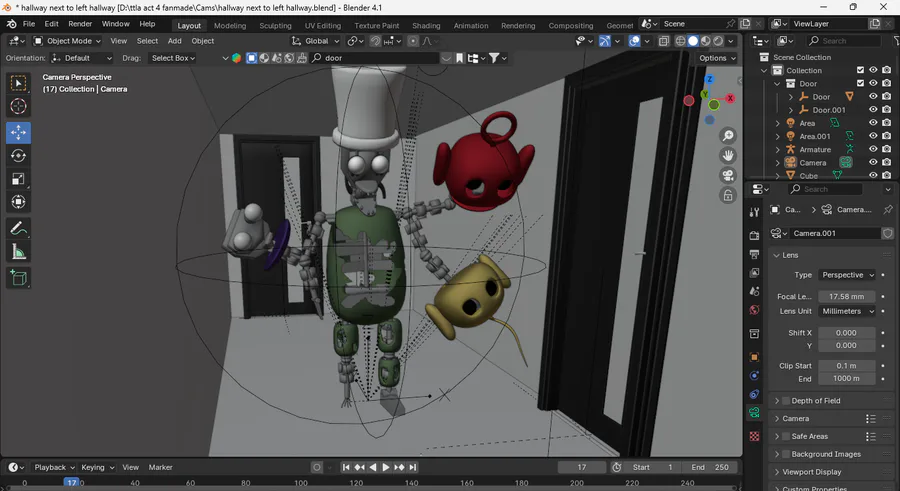Open the File menu
Image resolution: width=900 pixels, height=491 pixels.
(x=29, y=24)
